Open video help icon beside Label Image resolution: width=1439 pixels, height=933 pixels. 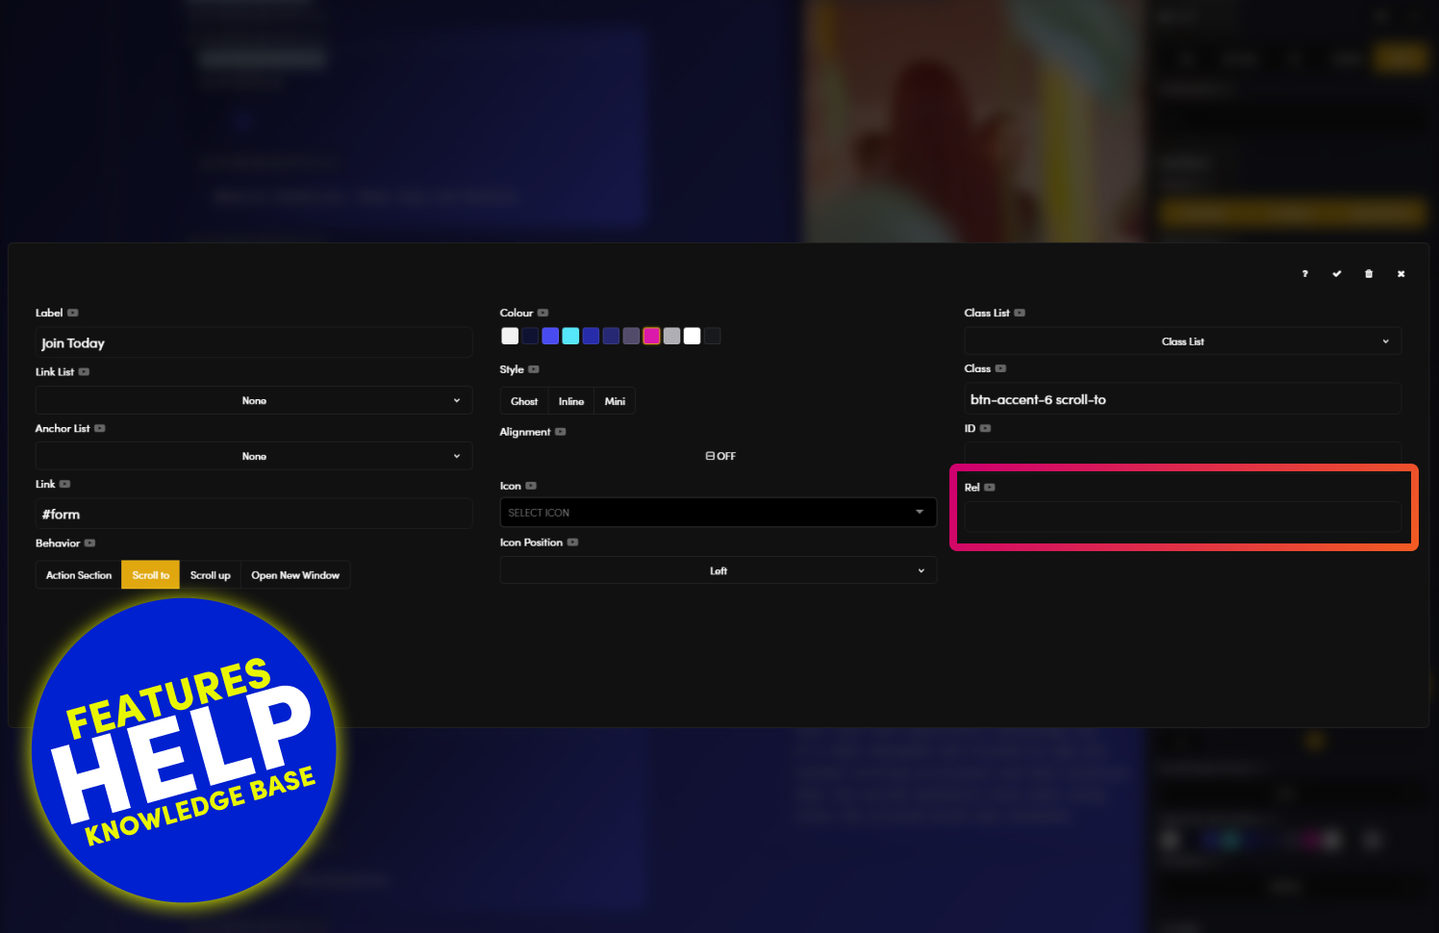(x=73, y=313)
